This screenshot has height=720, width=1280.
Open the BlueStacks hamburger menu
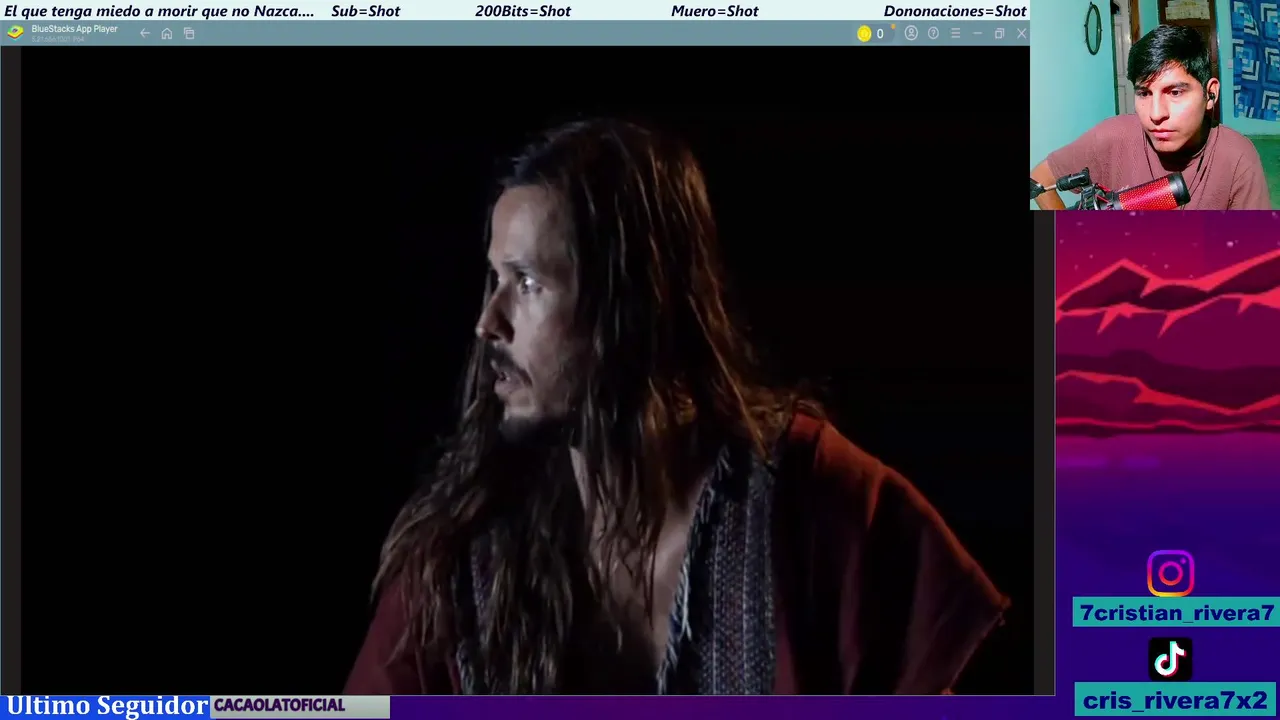pos(955,33)
